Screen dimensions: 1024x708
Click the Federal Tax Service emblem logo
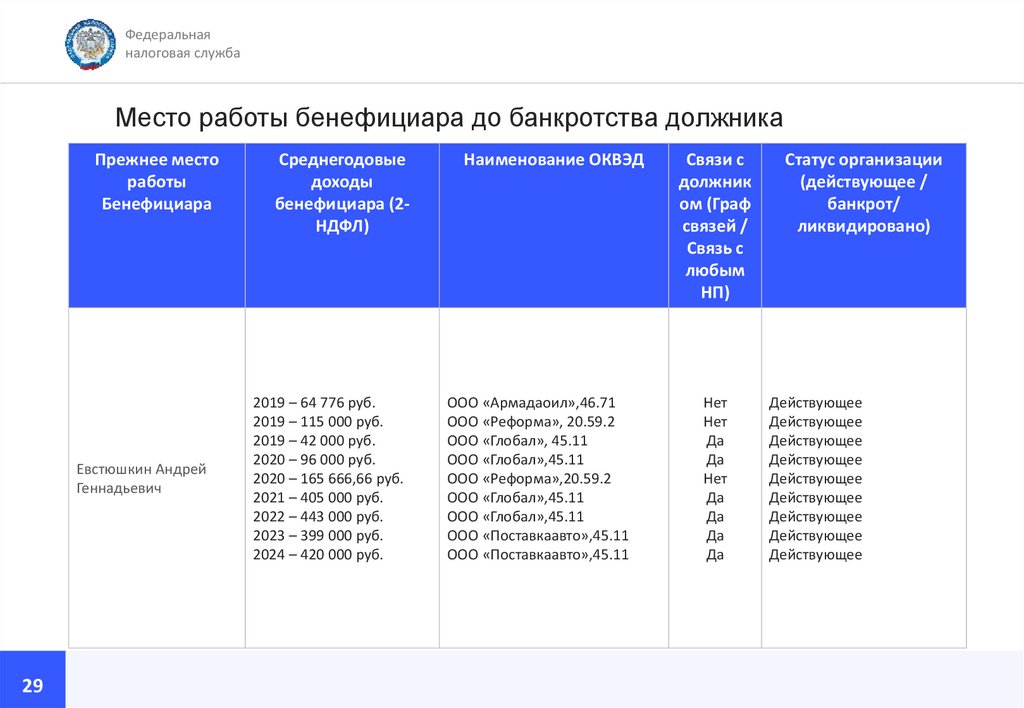point(90,44)
